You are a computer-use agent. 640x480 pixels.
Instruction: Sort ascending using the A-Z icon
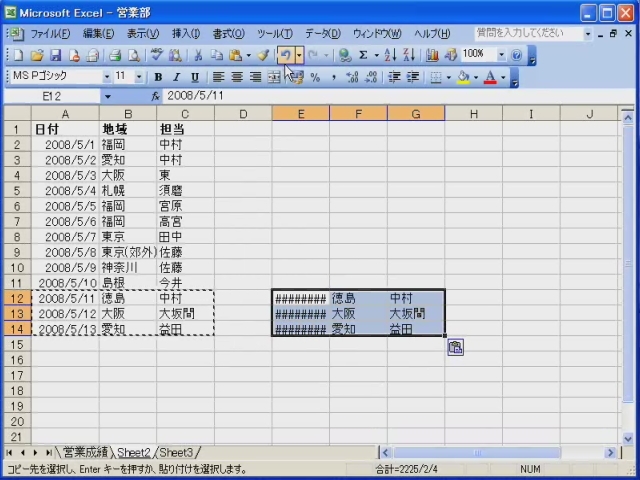389,56
